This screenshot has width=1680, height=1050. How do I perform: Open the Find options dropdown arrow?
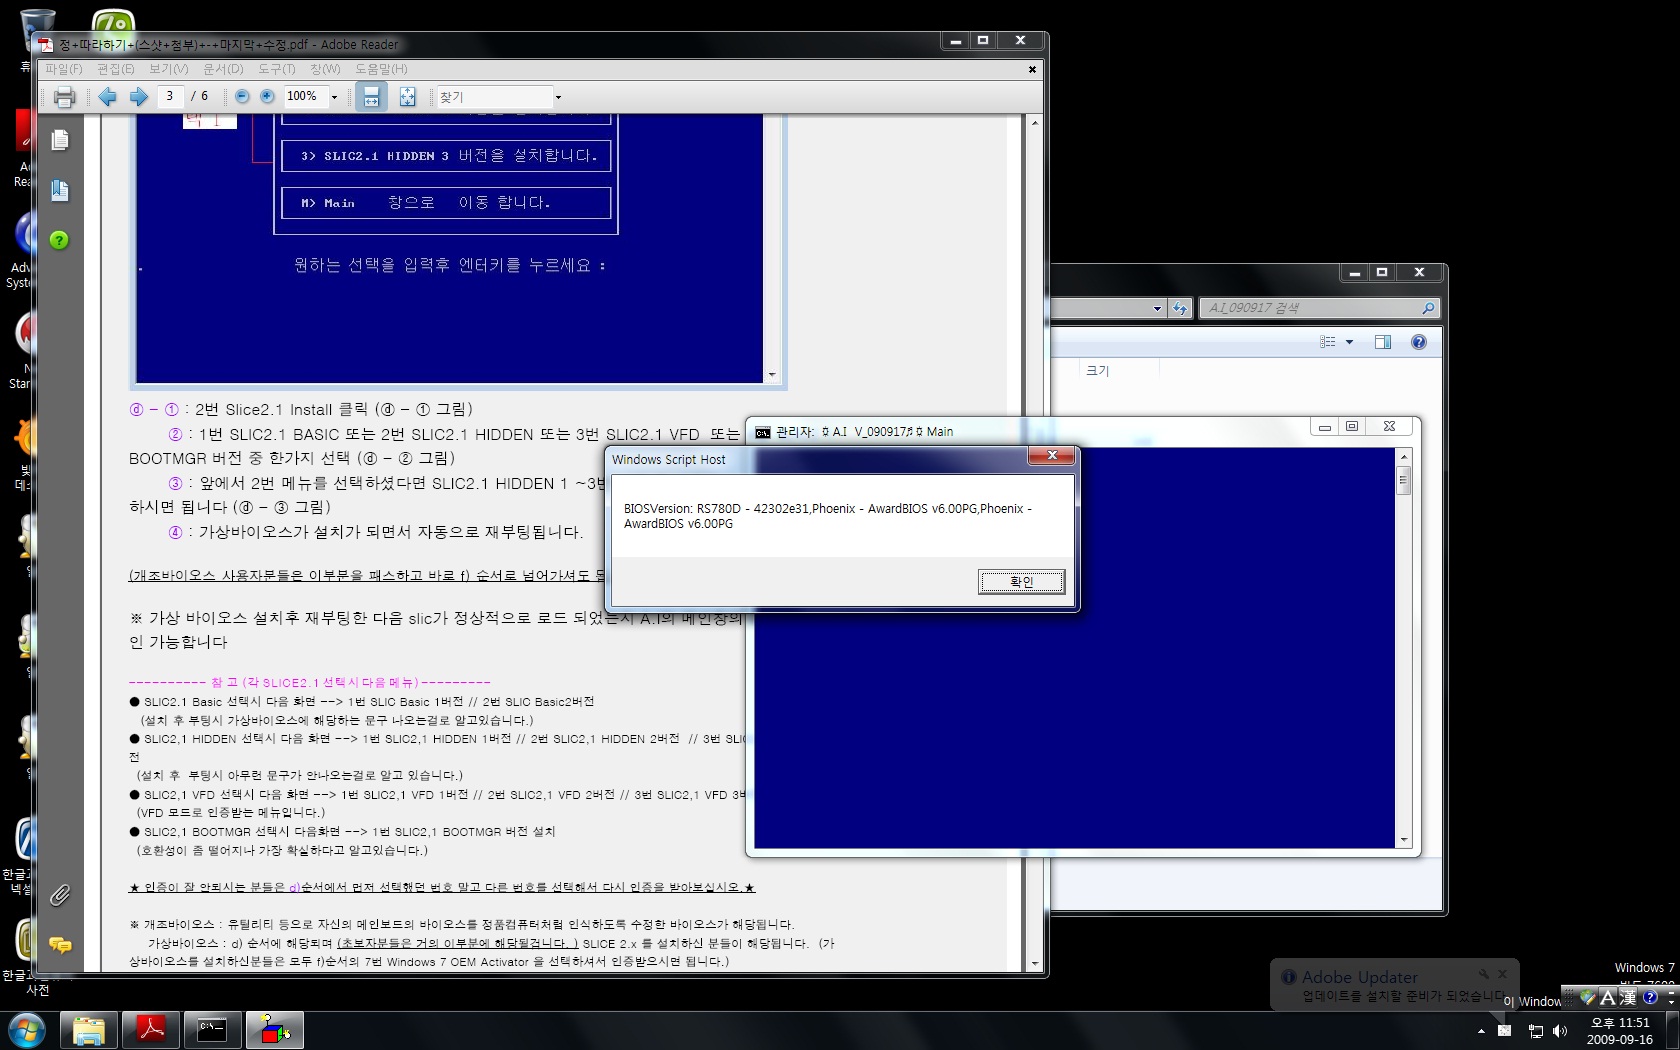pos(558,97)
